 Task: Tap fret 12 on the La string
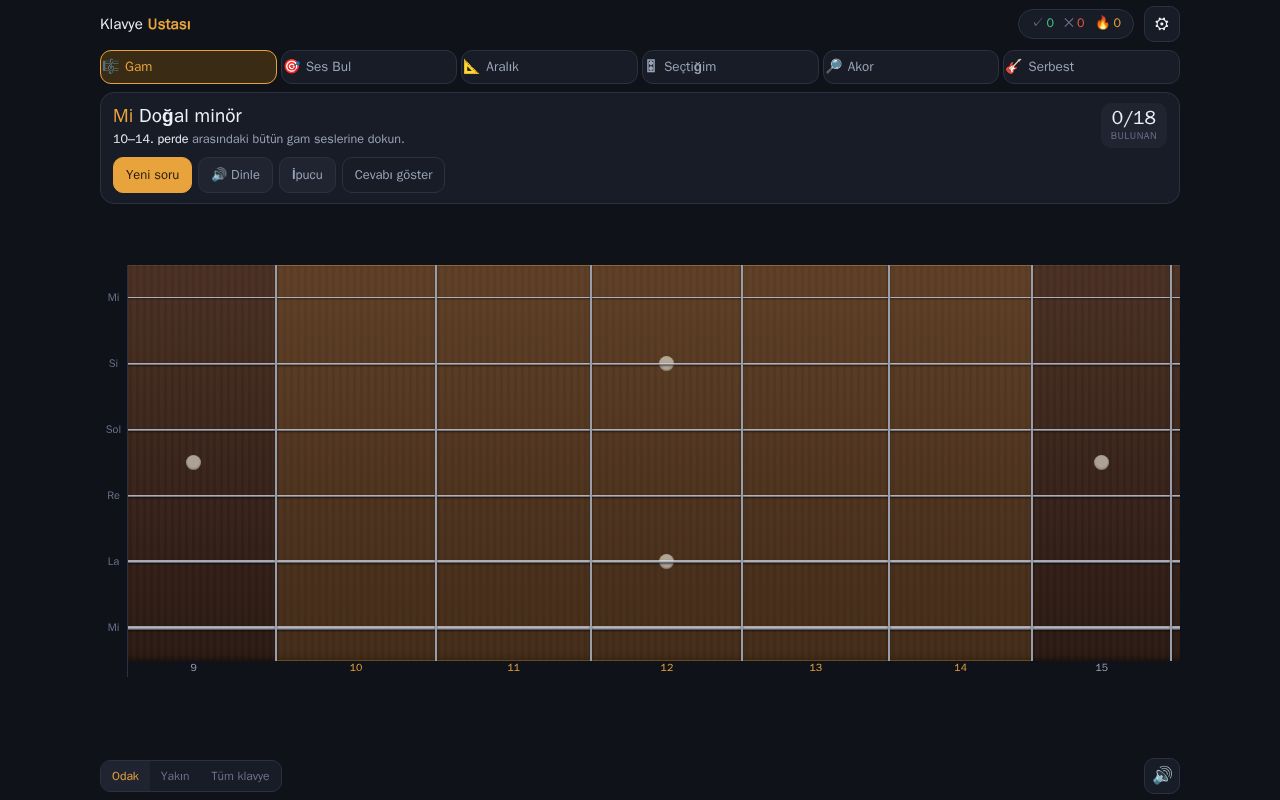click(x=666, y=561)
